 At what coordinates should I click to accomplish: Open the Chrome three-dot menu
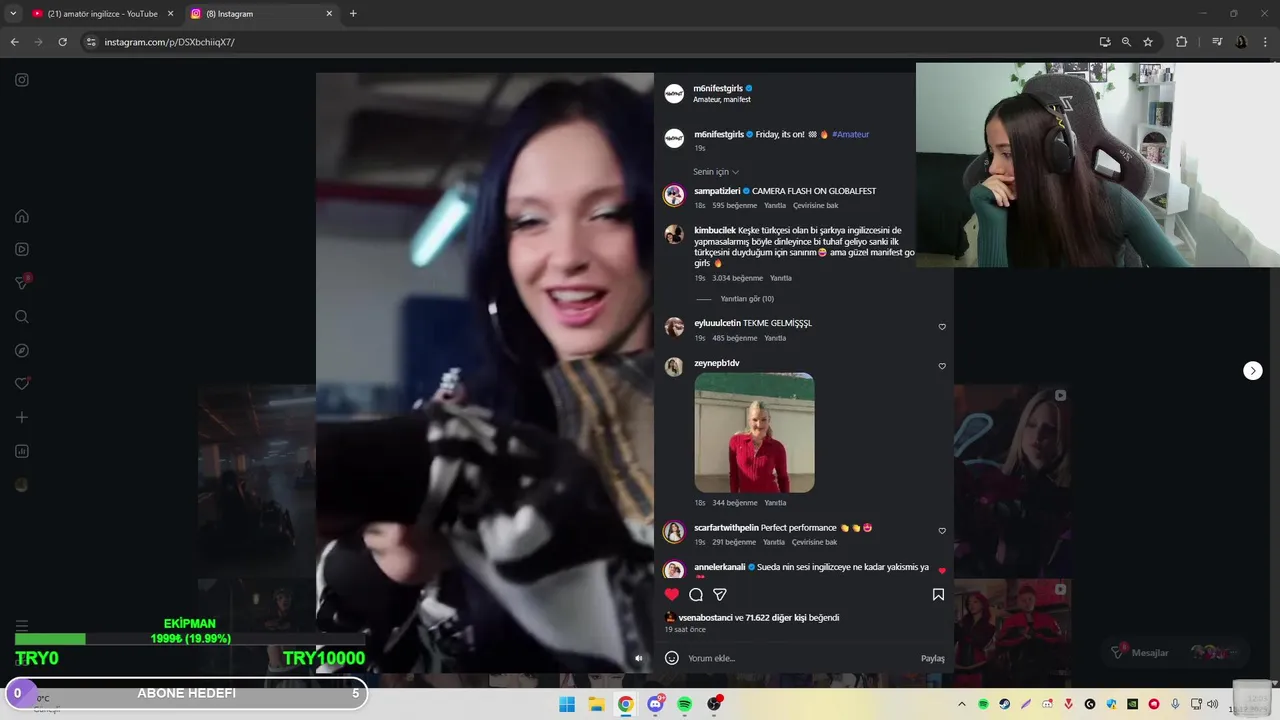(1266, 42)
